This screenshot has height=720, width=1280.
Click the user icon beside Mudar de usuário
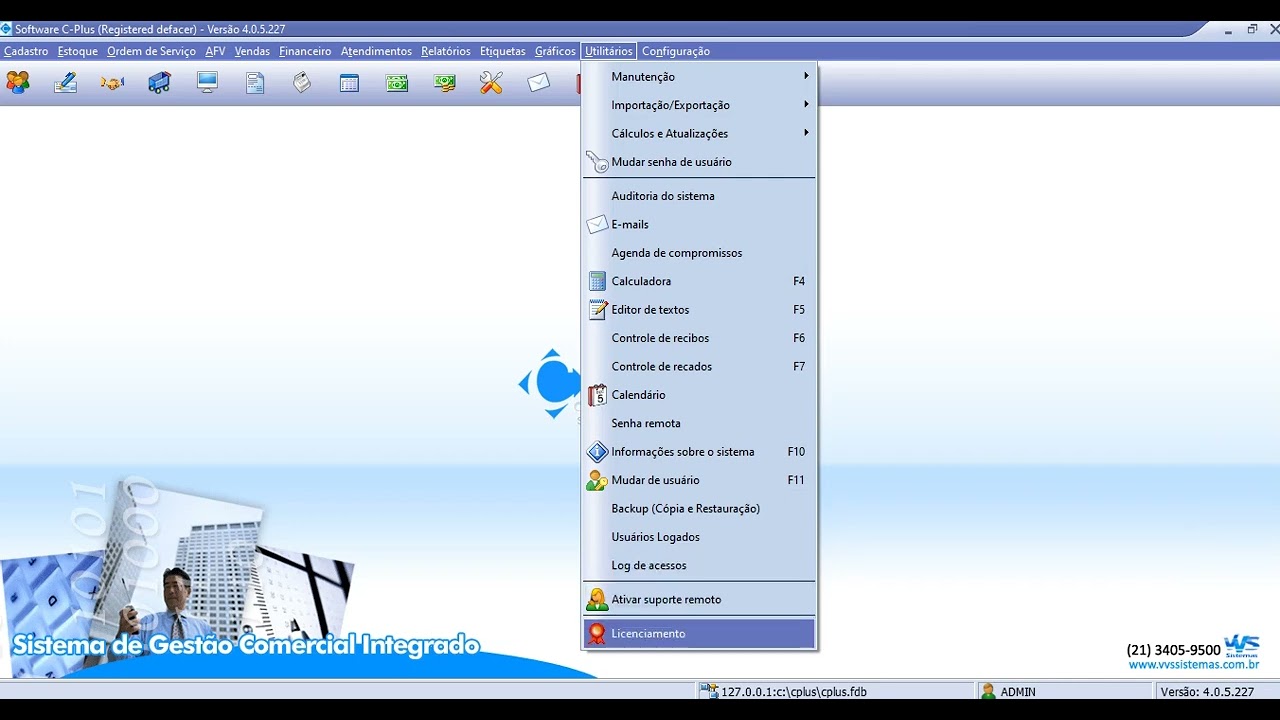click(x=597, y=480)
